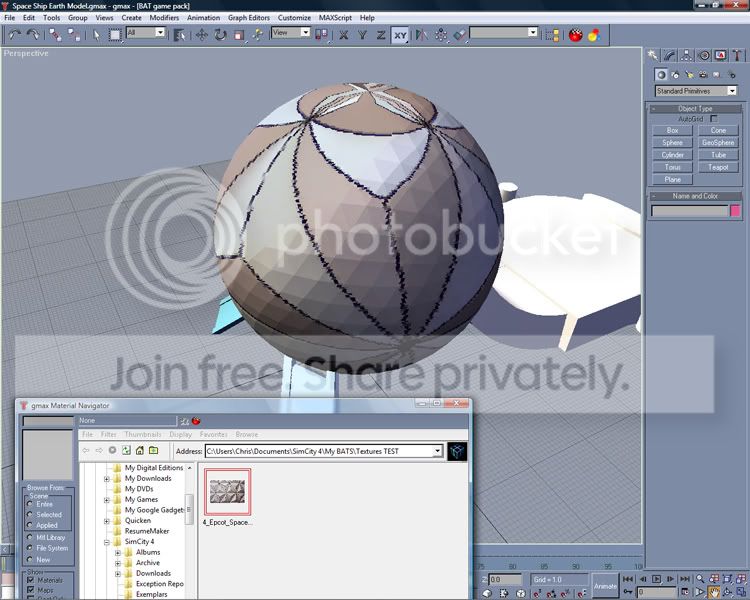This screenshot has width=750, height=600.
Task: Open the Customize menu
Action: click(x=294, y=18)
